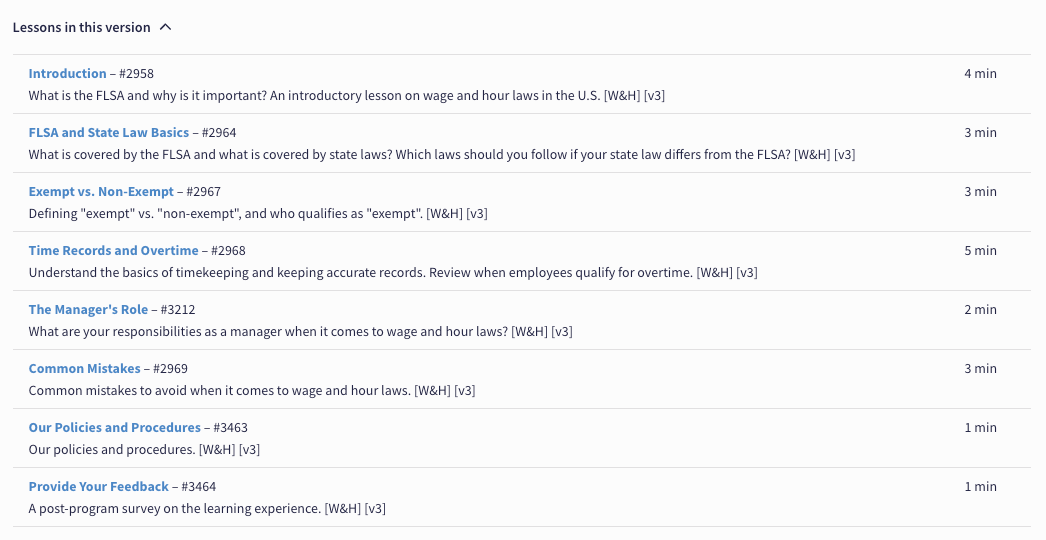Open the Our Policies and Procedures lesson
1046x540 pixels.
[114, 428]
